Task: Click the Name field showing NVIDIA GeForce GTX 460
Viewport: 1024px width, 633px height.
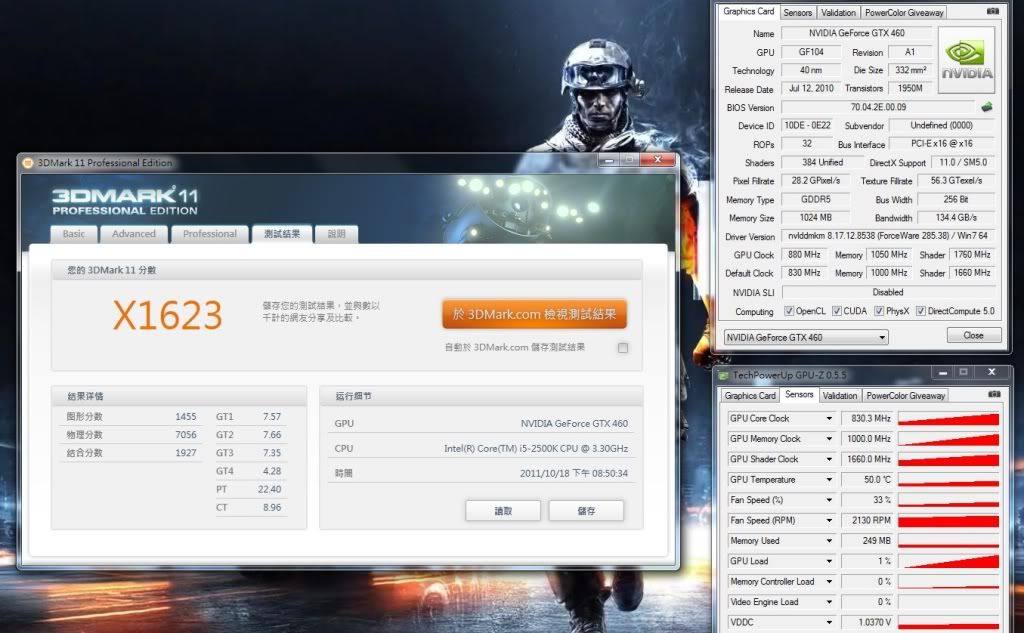Action: click(856, 33)
